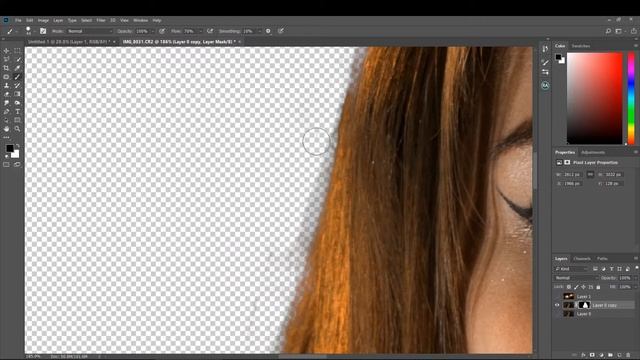Select the Eraser tool
Image resolution: width=640 pixels, height=360 pixels.
pos(6,94)
